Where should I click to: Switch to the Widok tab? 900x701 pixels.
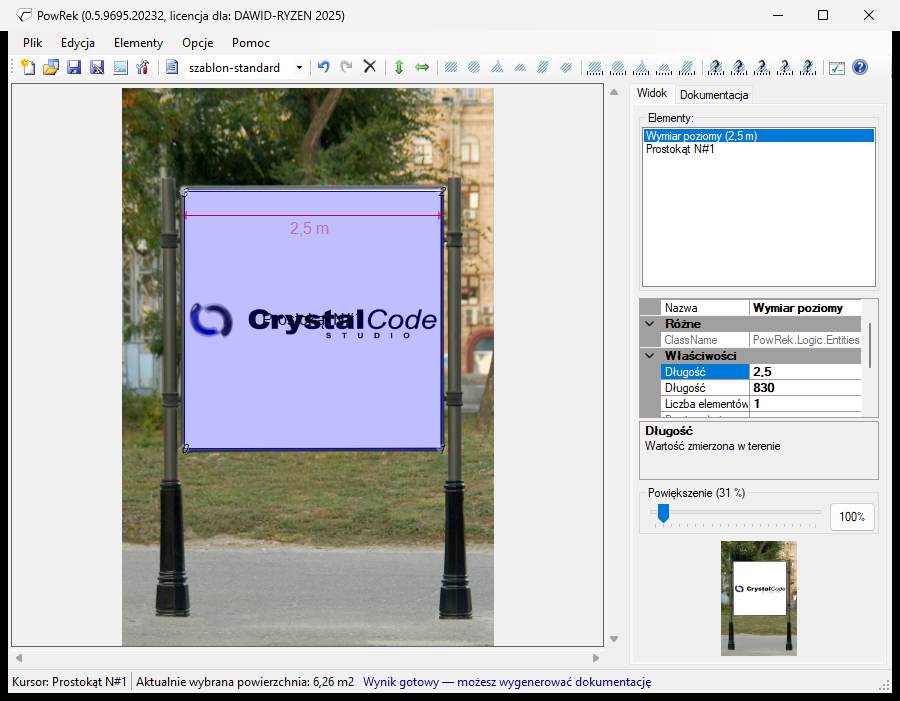[x=652, y=93]
